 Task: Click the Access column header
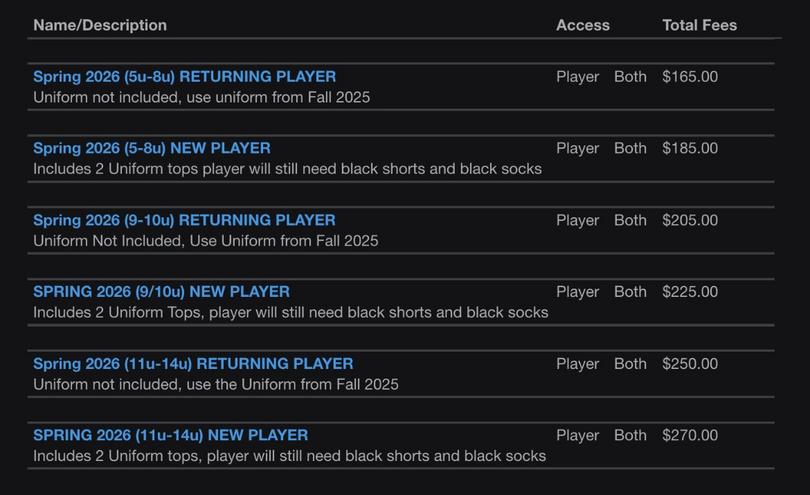click(x=582, y=25)
